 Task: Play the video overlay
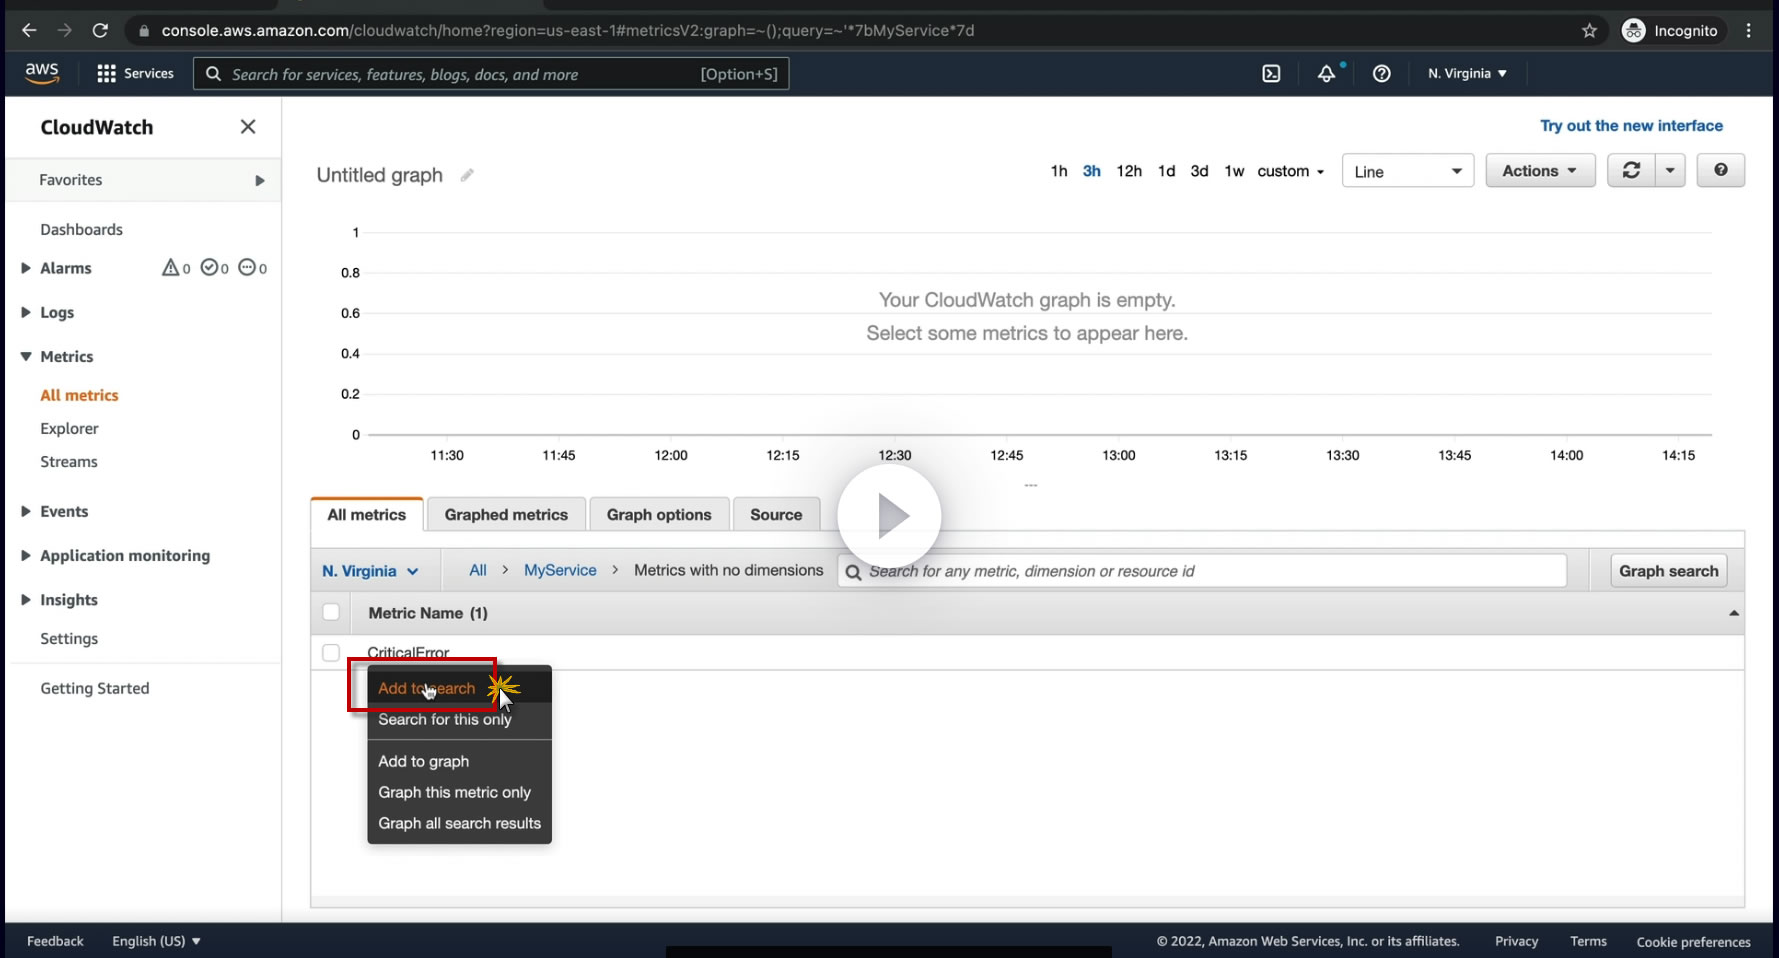tap(889, 516)
